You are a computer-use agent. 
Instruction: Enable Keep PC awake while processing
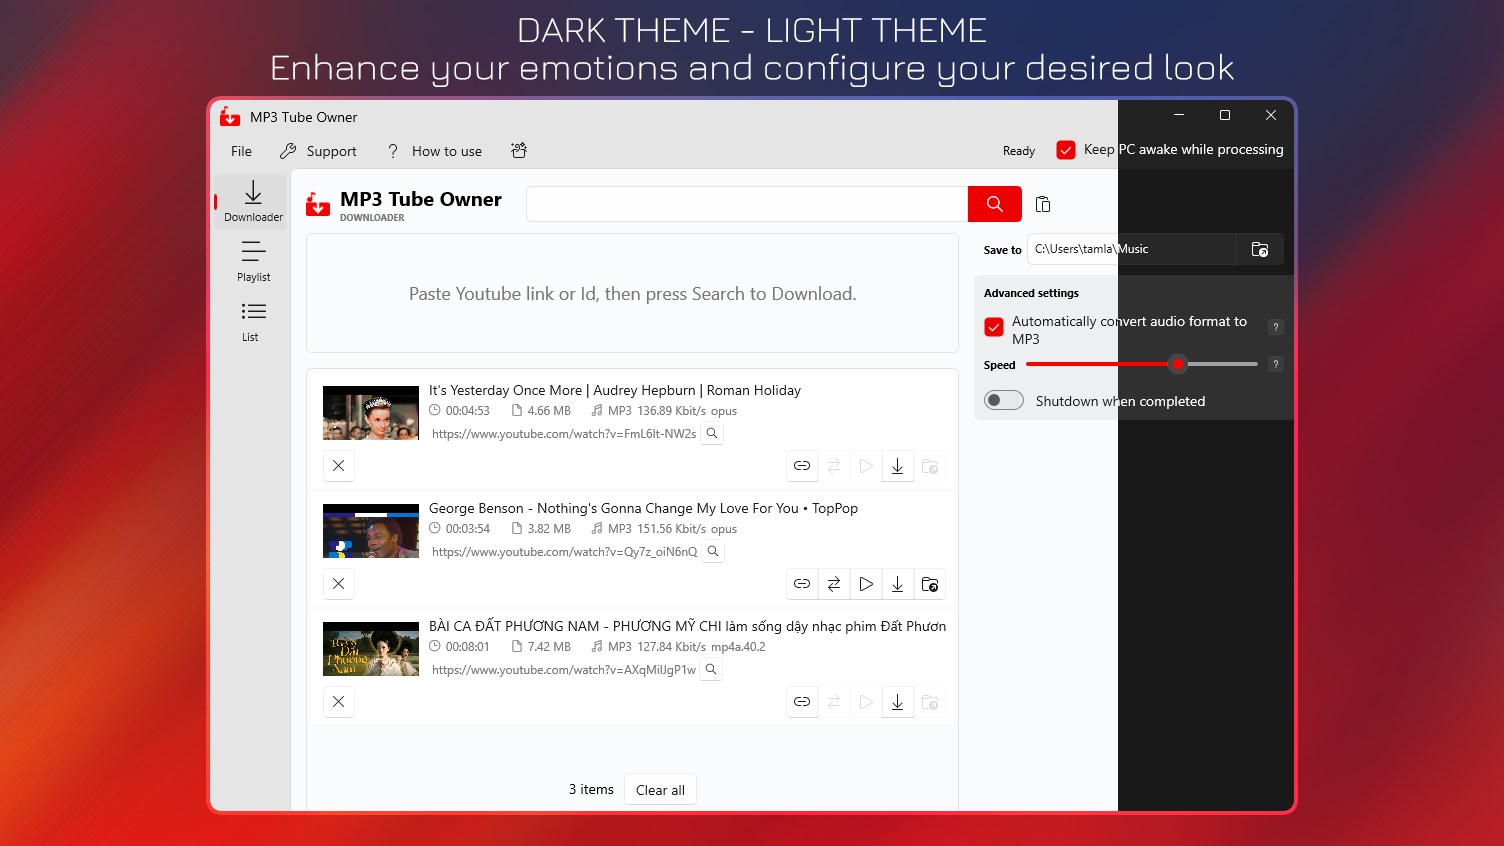[x=1065, y=149]
